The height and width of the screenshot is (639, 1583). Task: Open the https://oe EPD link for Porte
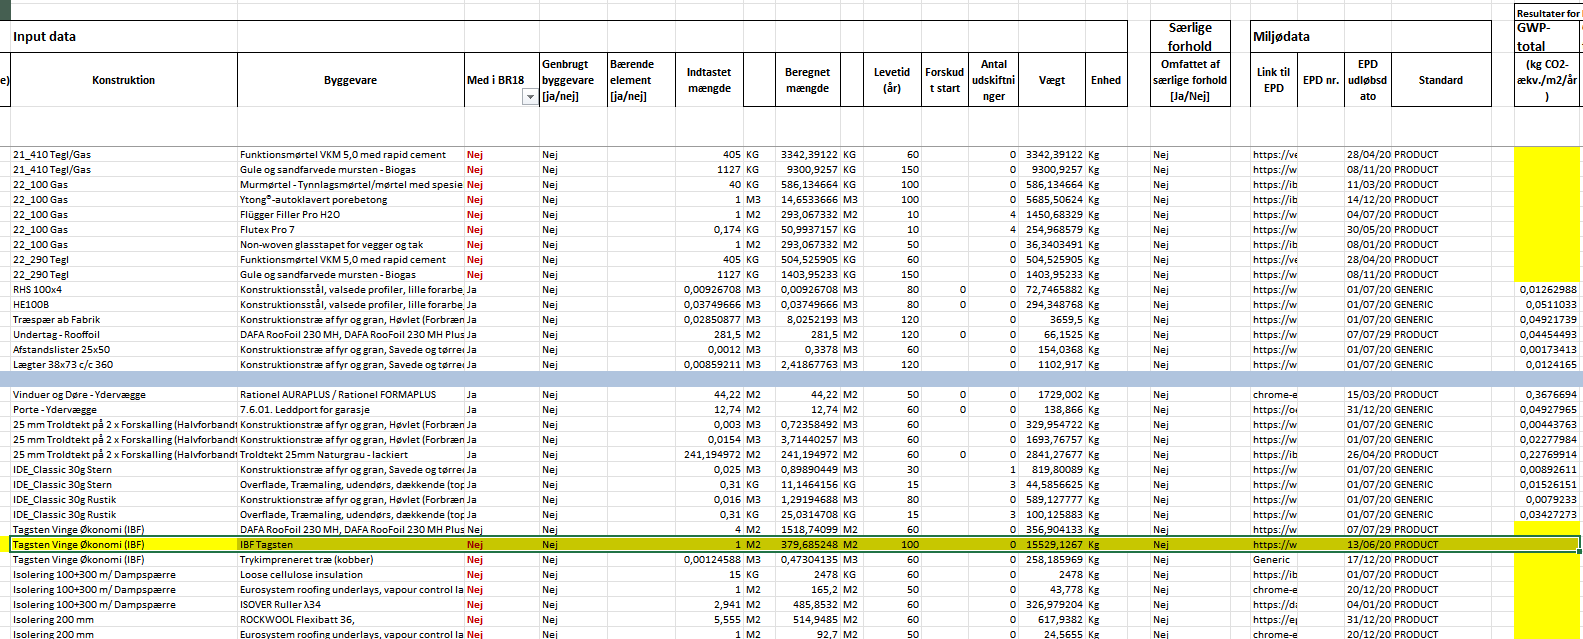(1274, 410)
